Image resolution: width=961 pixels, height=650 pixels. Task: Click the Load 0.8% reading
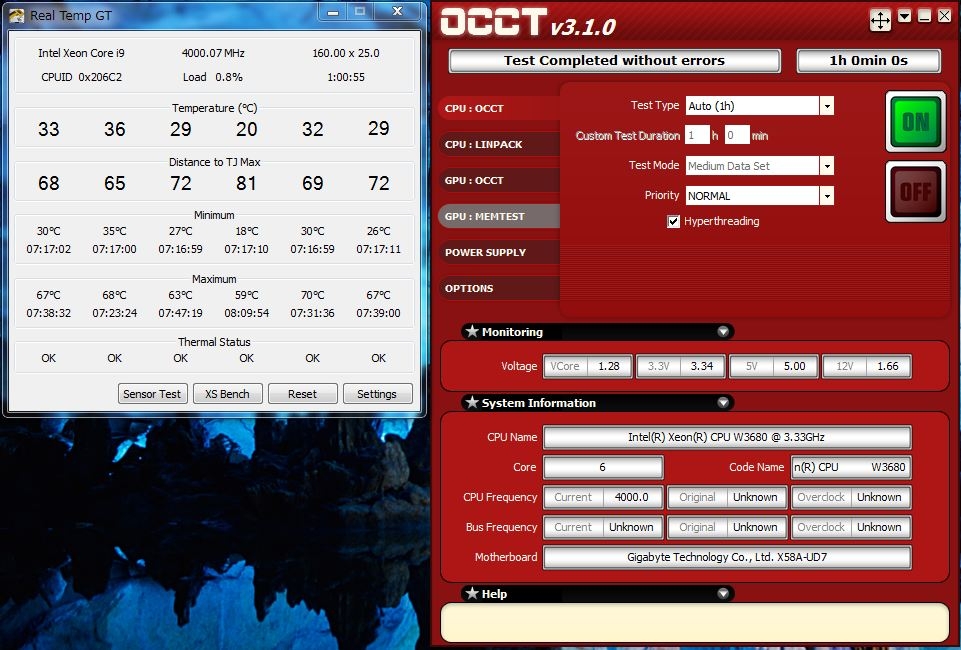click(213, 77)
